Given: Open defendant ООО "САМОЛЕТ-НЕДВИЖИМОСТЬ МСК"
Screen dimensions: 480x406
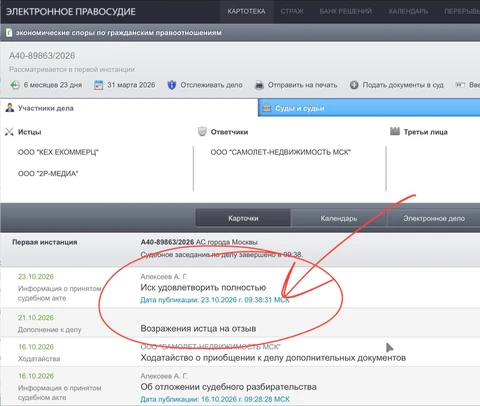Looking at the screenshot, I should click(281, 152).
